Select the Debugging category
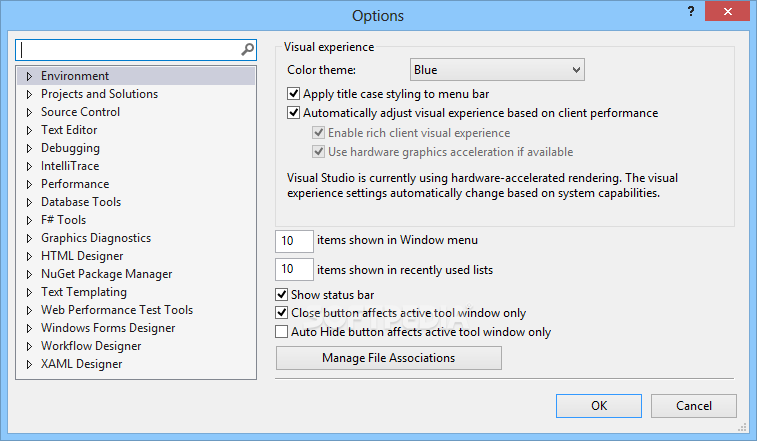The width and height of the screenshot is (757, 441). pos(70,148)
